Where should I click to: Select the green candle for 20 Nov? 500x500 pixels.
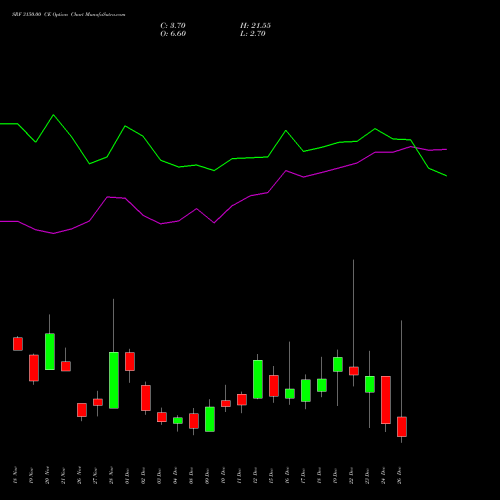click(x=50, y=351)
